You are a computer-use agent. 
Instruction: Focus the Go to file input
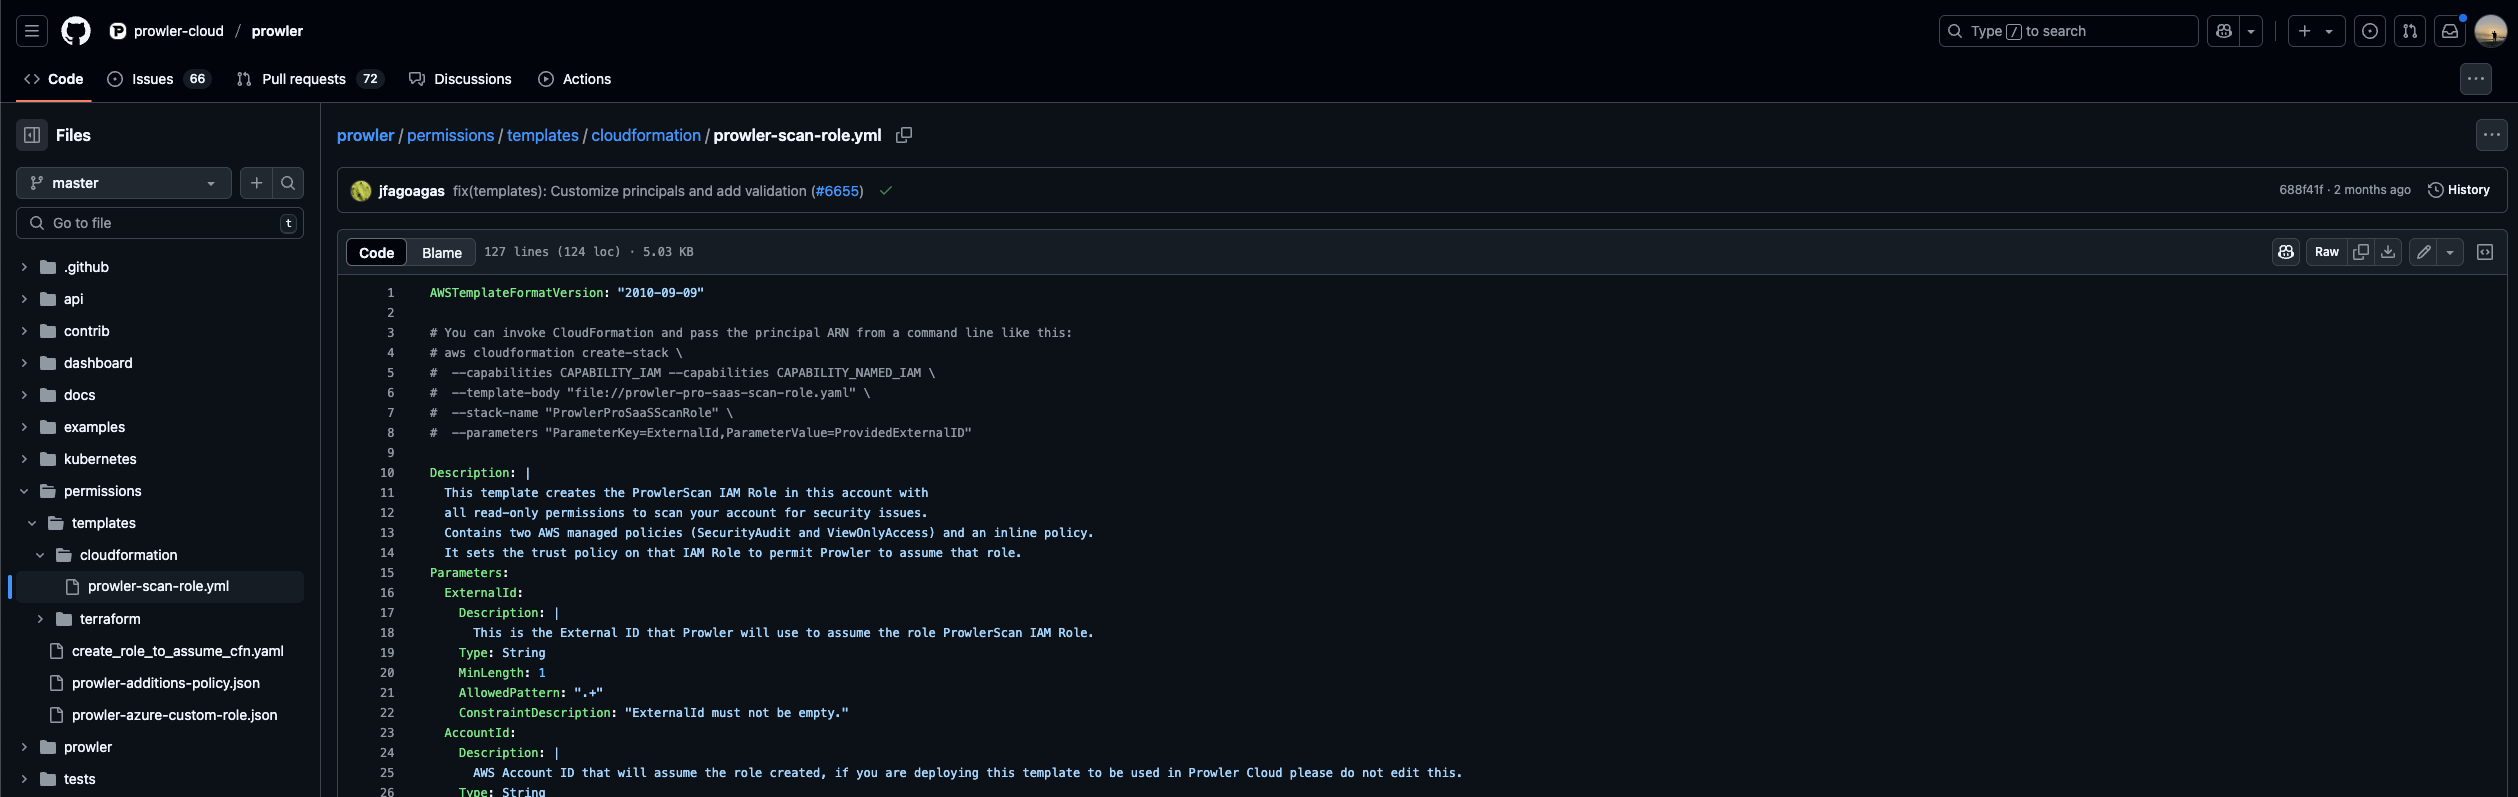tap(160, 223)
